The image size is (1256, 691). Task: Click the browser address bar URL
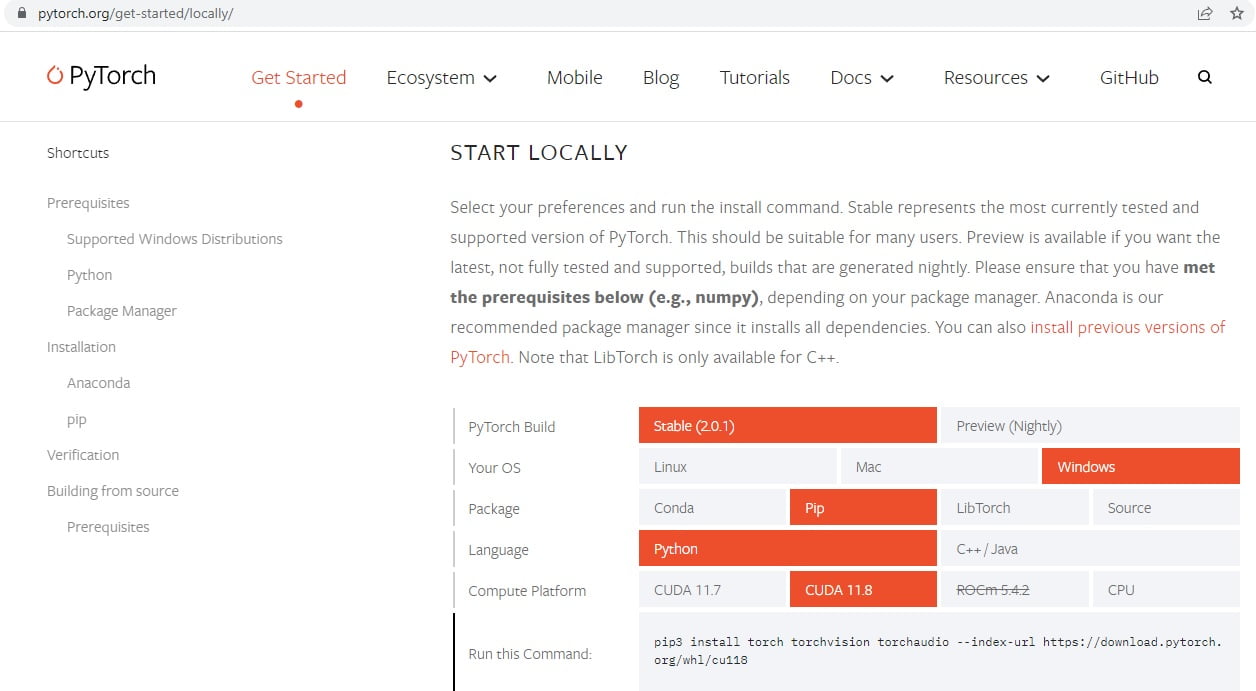[135, 14]
